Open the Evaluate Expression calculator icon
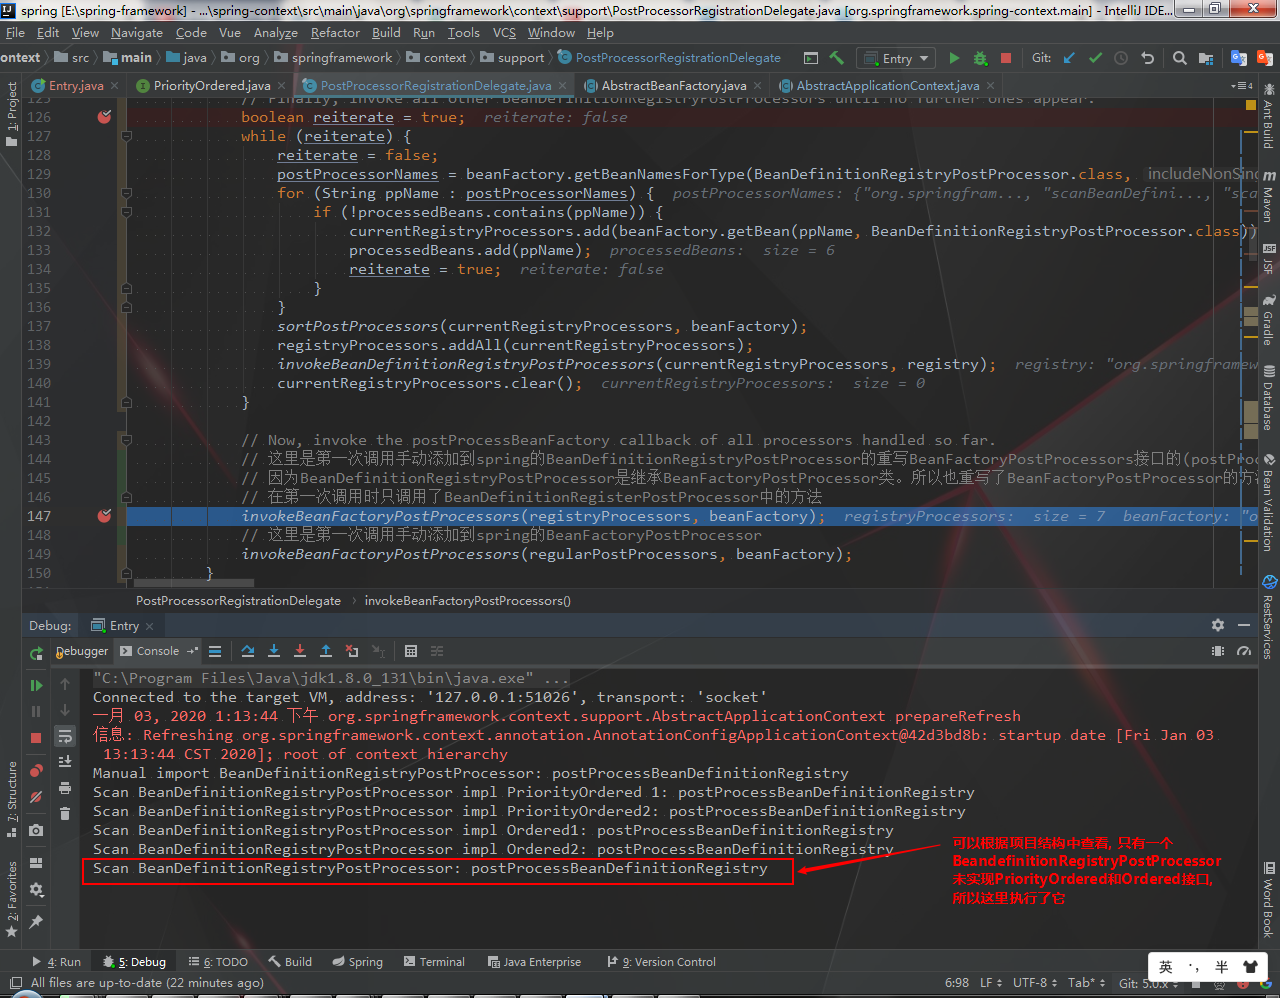The width and height of the screenshot is (1280, 998). [x=410, y=651]
